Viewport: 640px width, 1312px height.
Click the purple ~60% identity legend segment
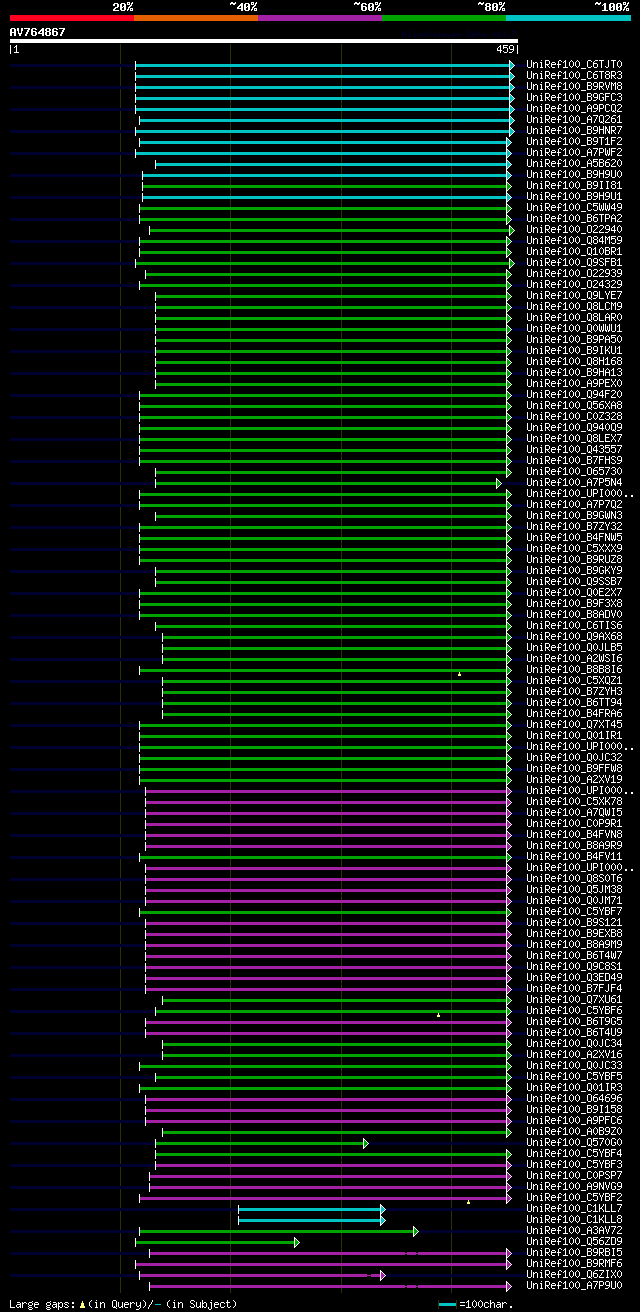coord(320,18)
